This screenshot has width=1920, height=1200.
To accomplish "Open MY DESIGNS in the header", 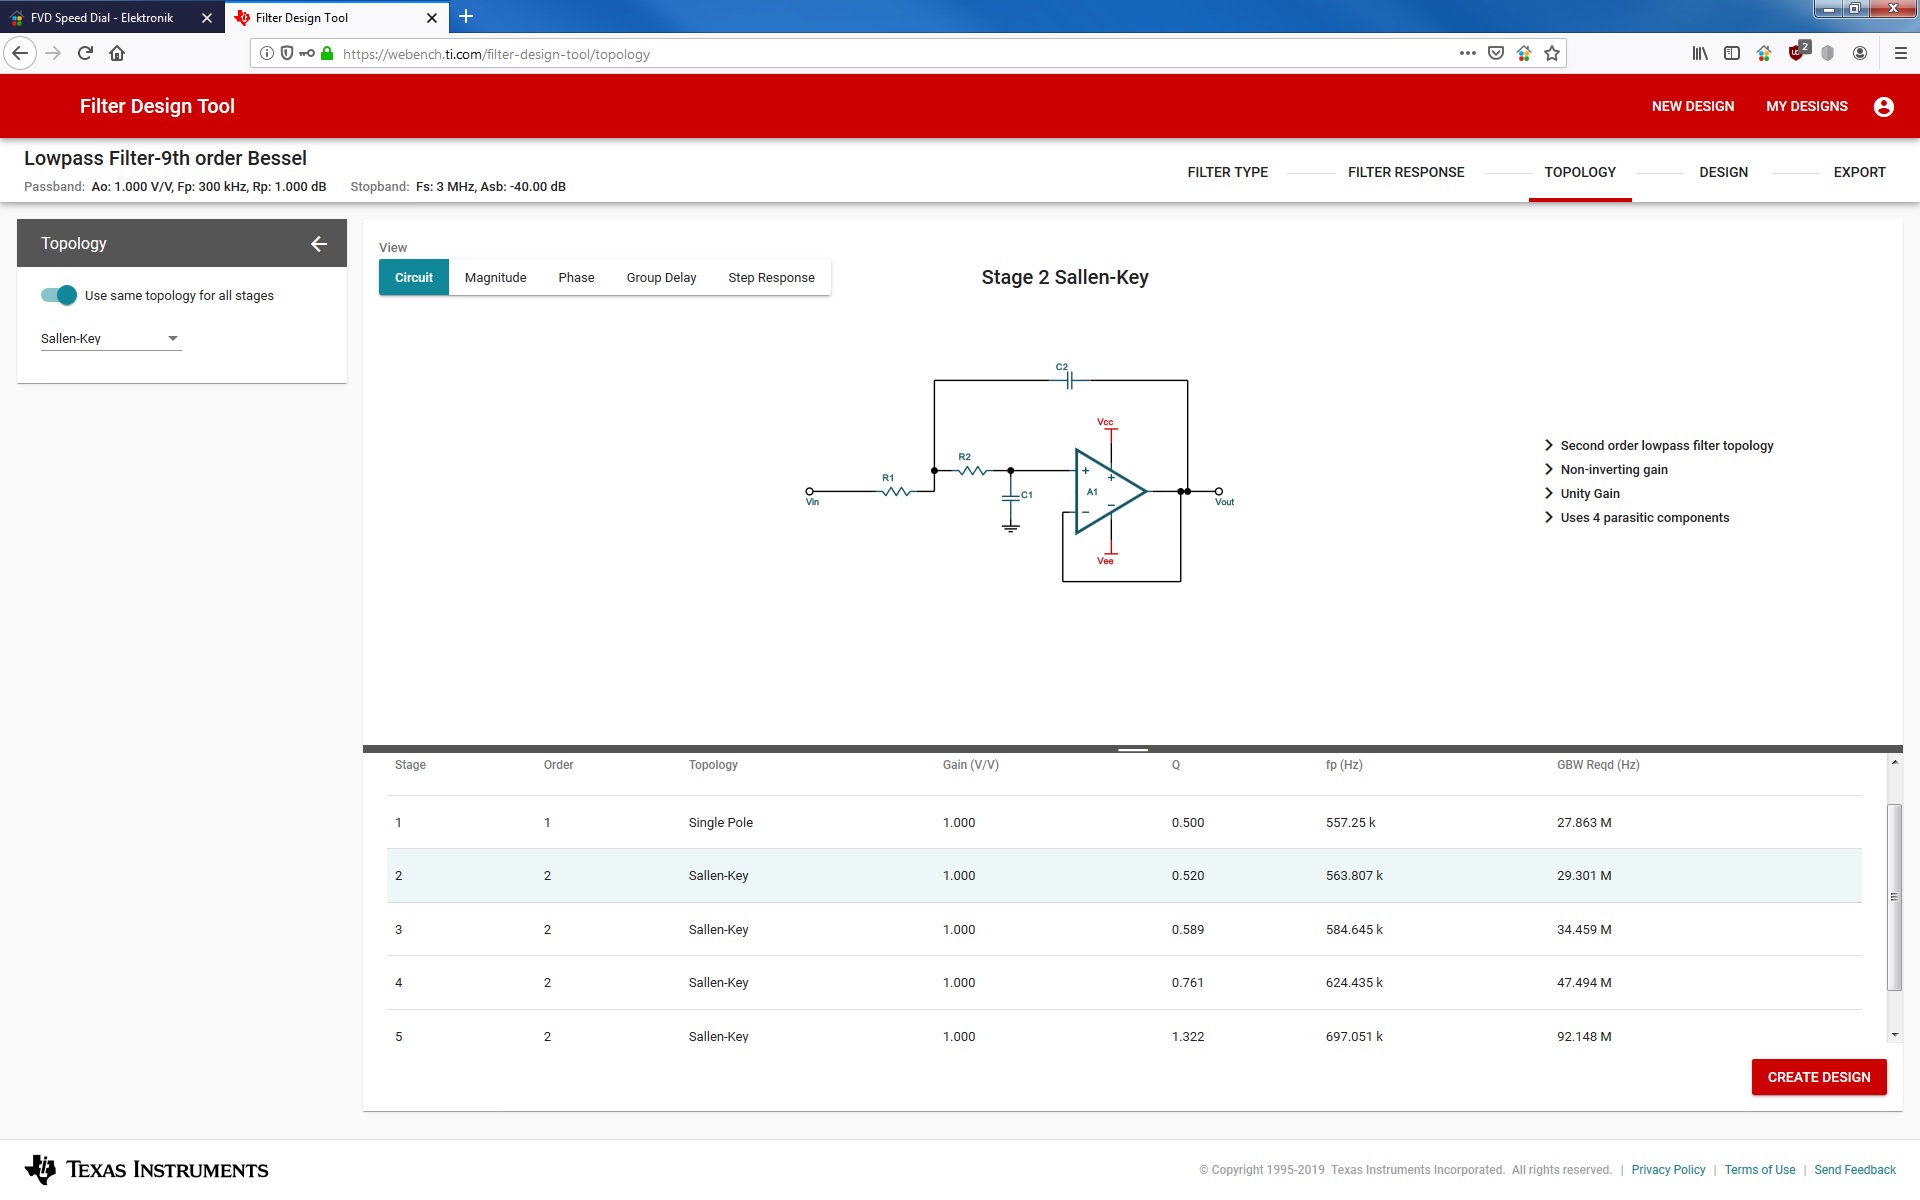I will (x=1806, y=107).
